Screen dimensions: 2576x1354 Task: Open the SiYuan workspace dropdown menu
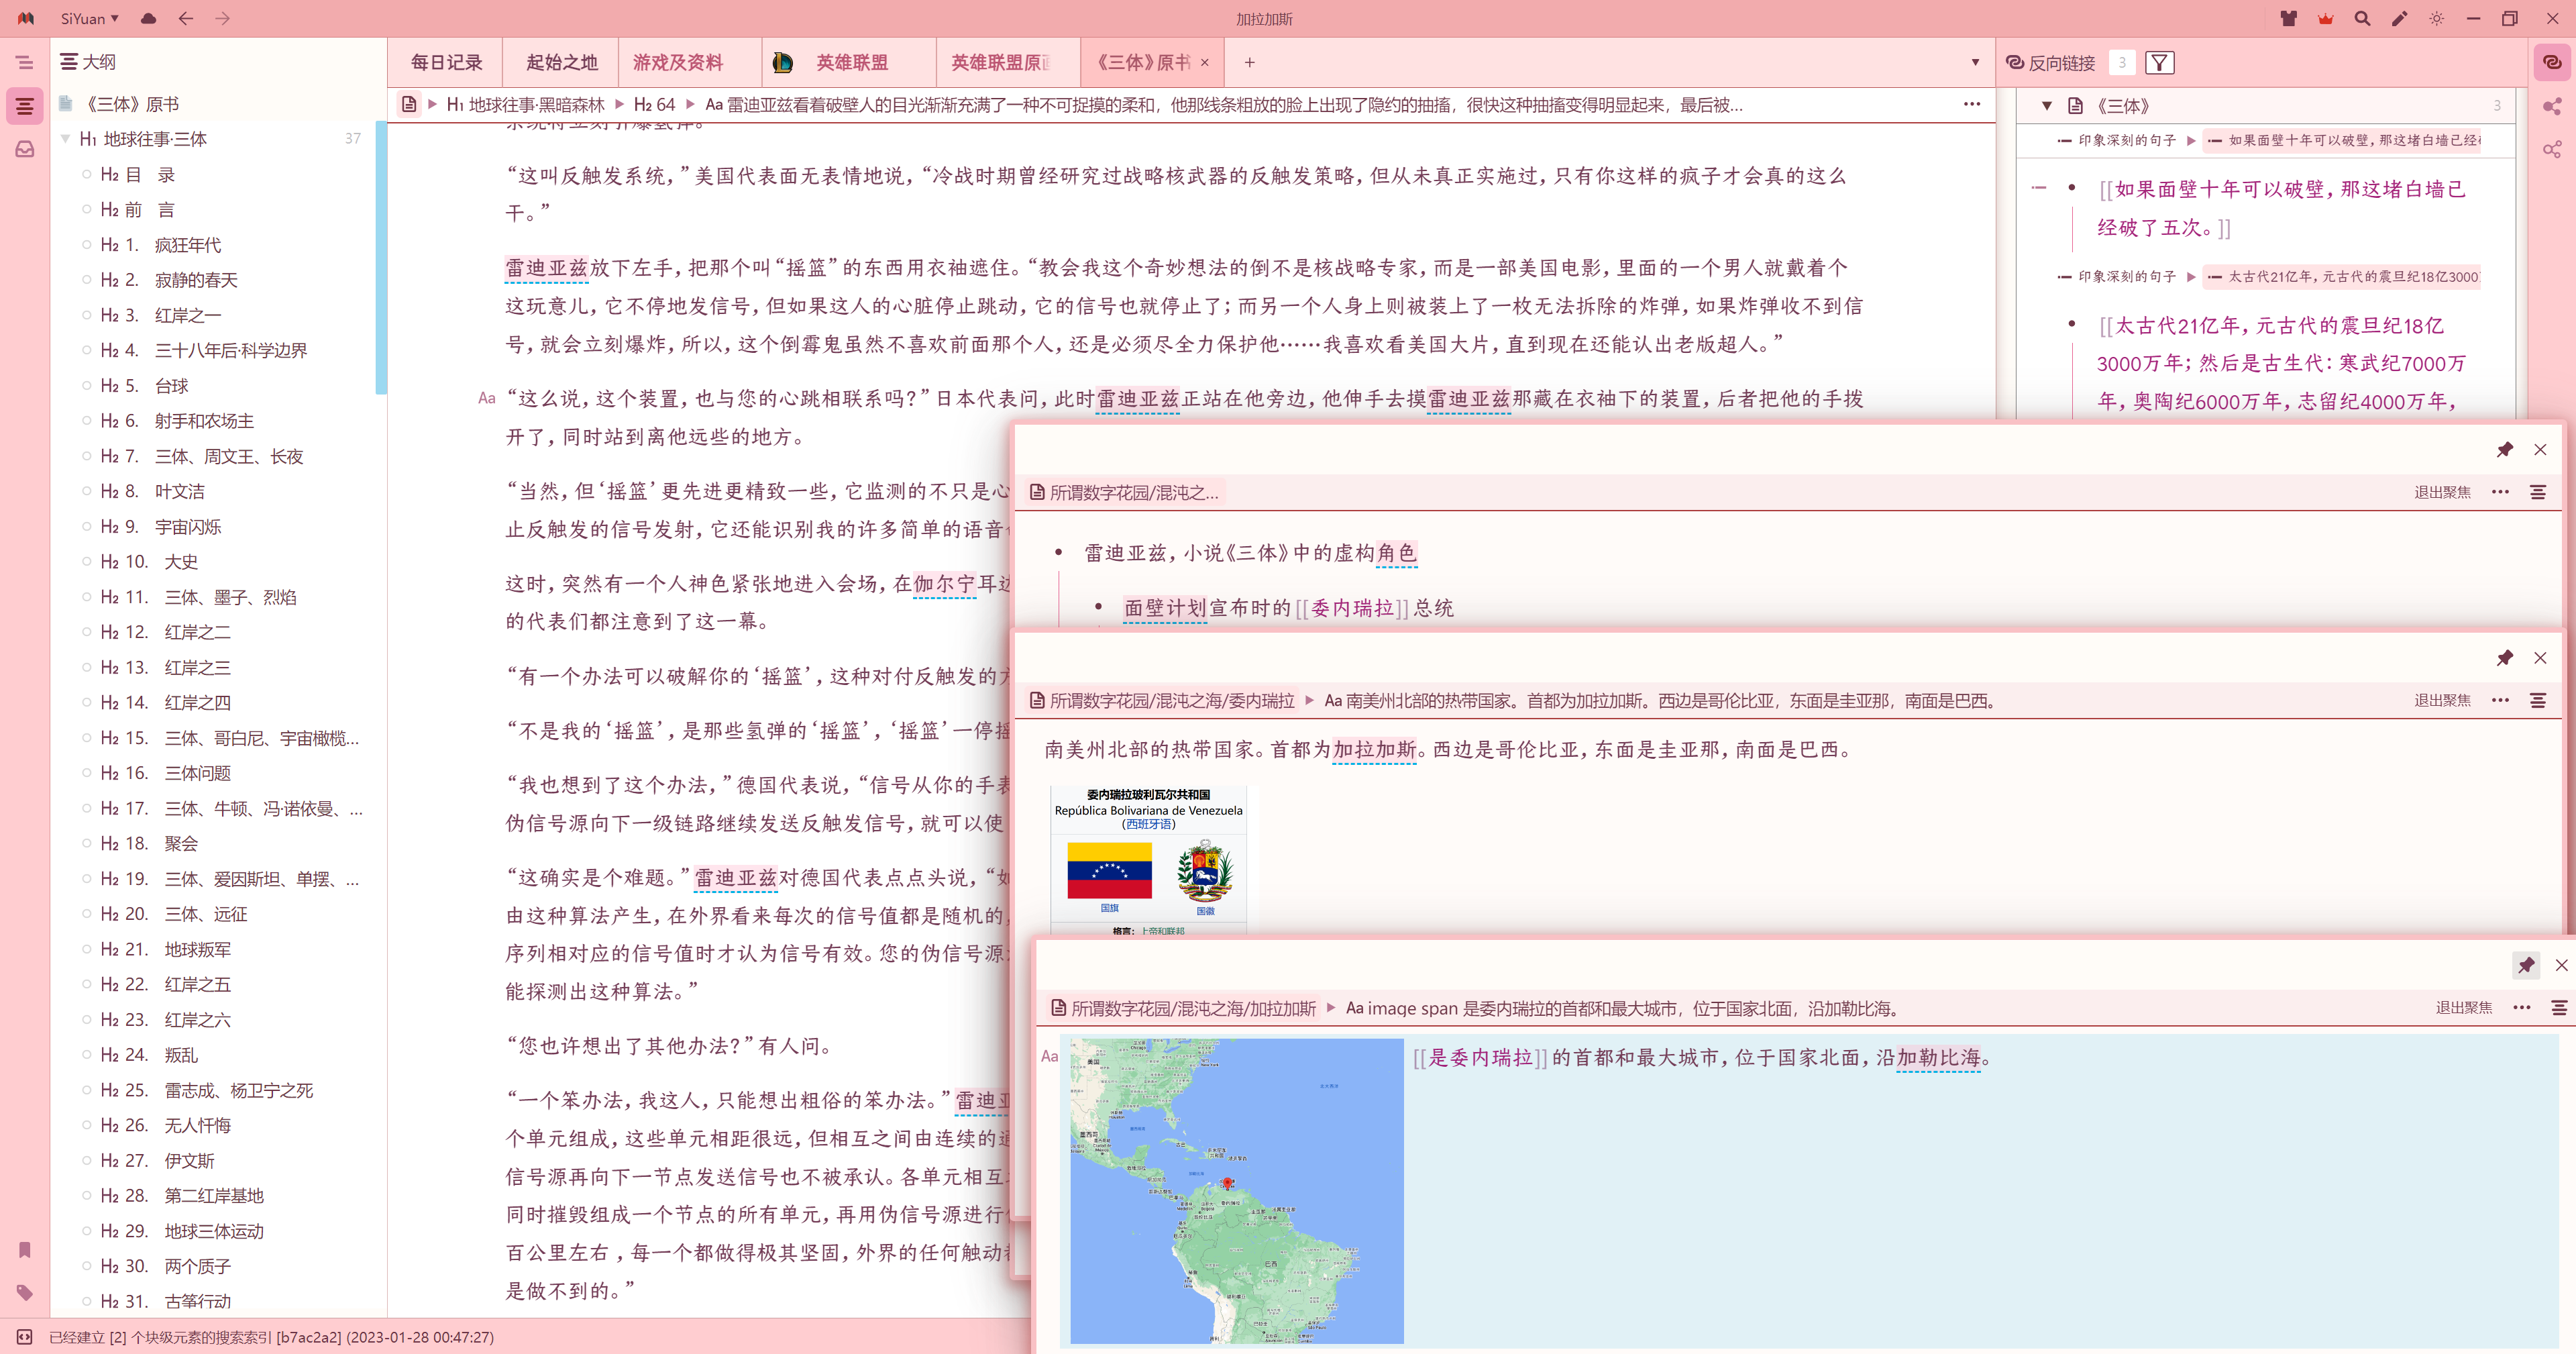[89, 18]
